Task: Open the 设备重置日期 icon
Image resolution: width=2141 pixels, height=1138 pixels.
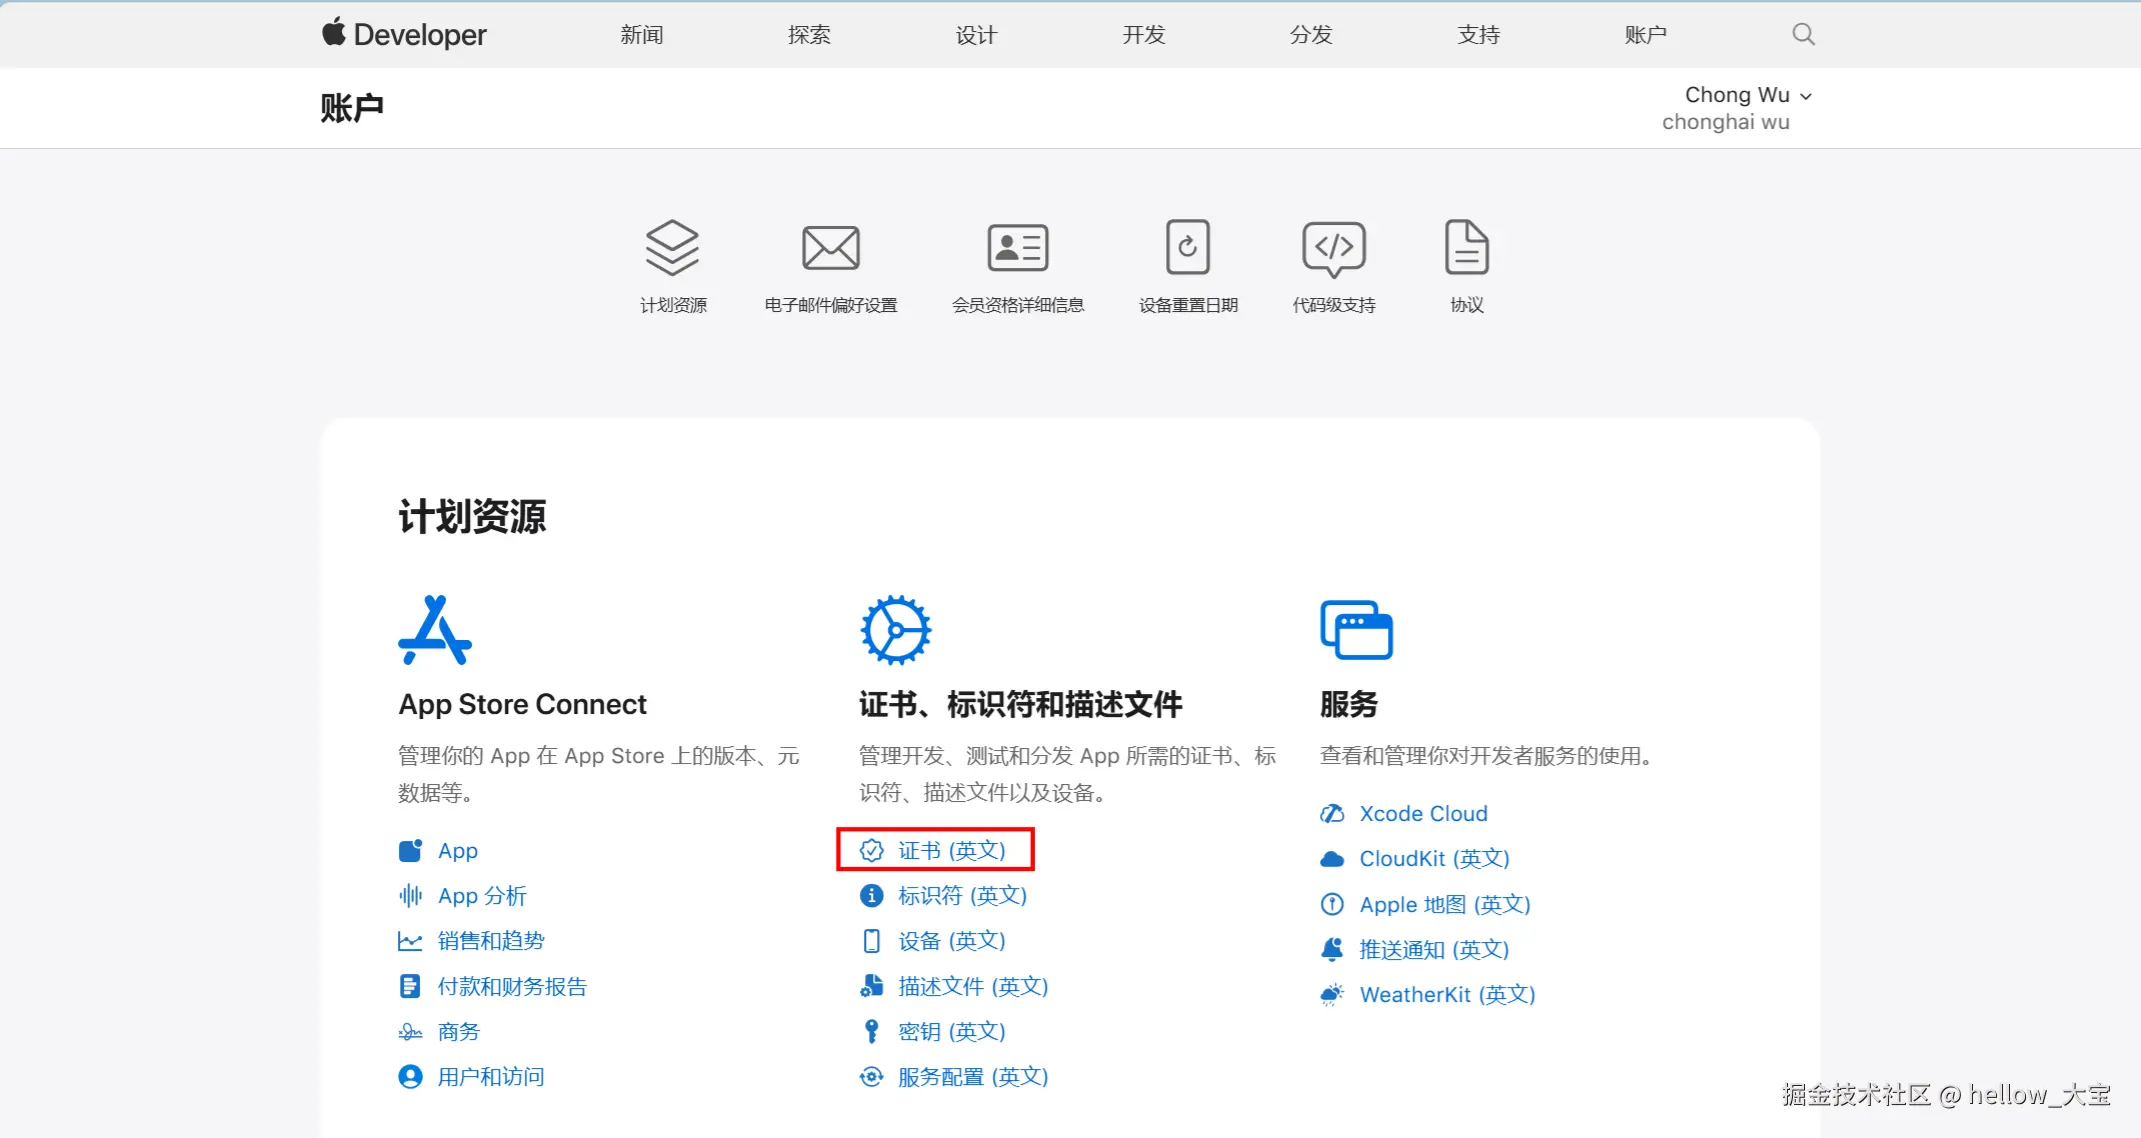Action: pyautogui.click(x=1187, y=248)
